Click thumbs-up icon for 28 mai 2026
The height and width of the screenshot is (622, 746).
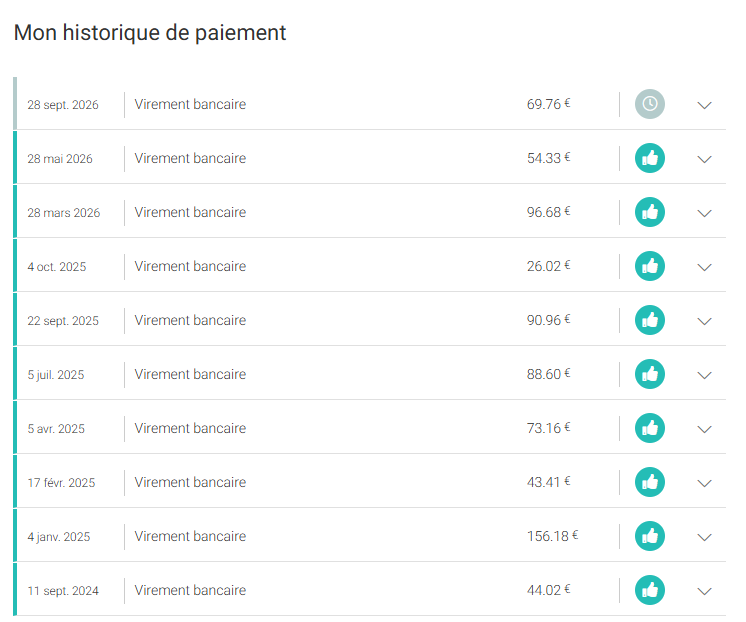pyautogui.click(x=649, y=158)
